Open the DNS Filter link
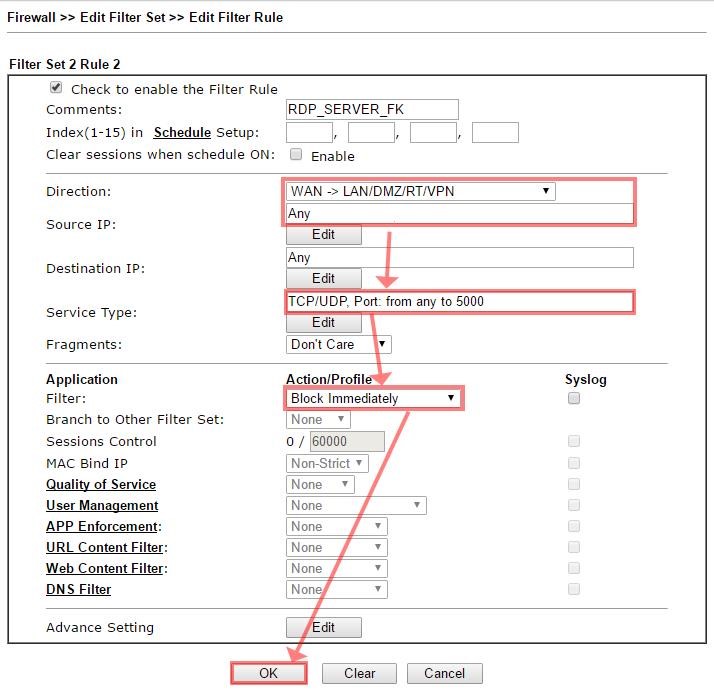The height and width of the screenshot is (691, 714). tap(78, 589)
